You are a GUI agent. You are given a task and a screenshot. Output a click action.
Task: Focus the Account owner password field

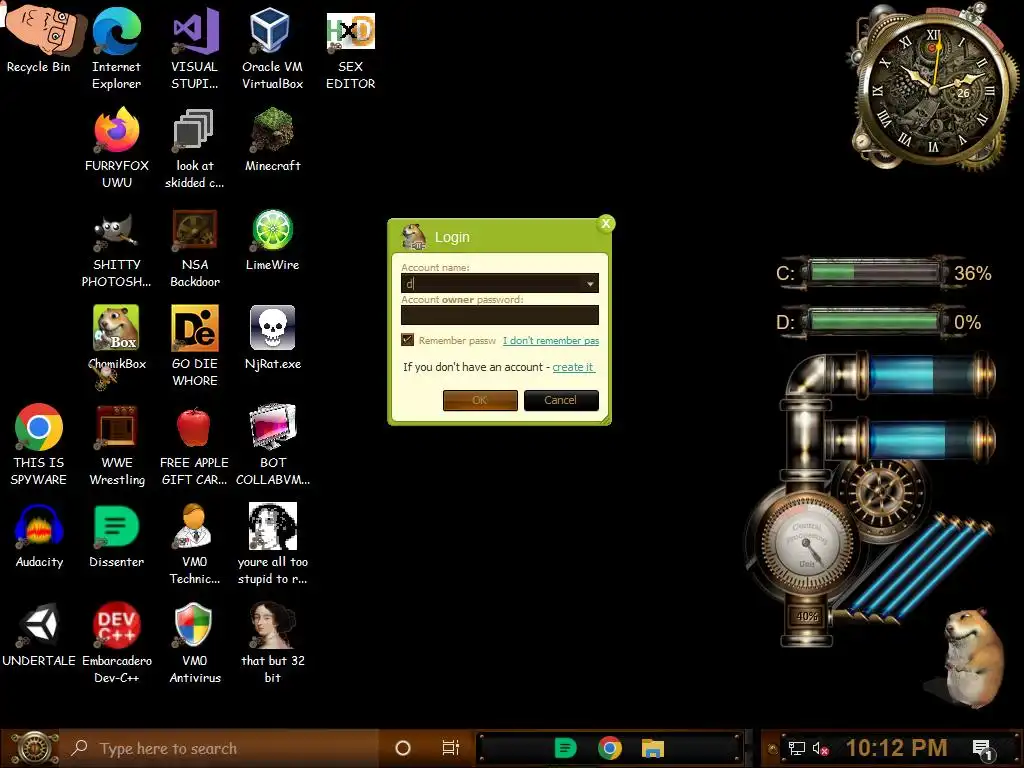point(500,315)
